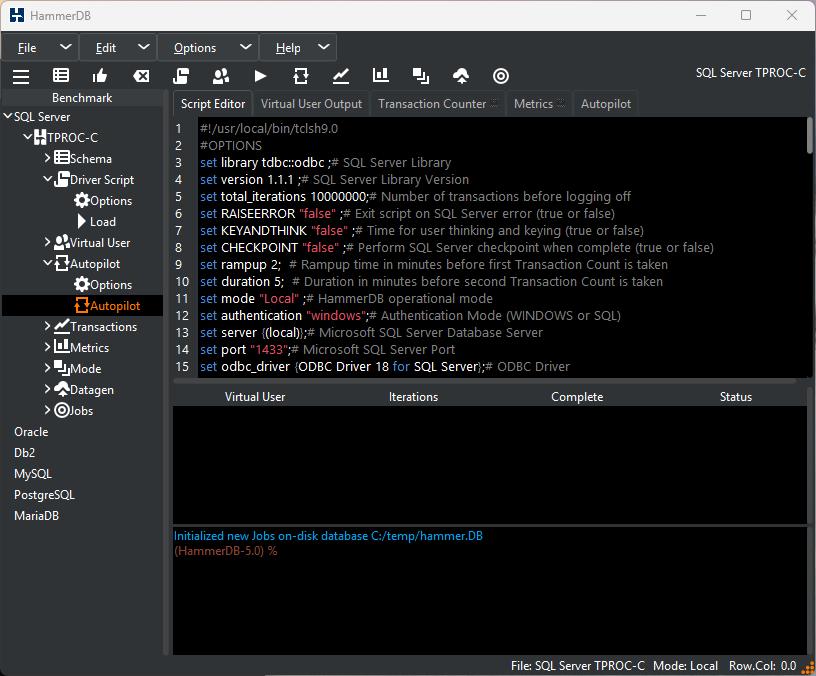Expand the Jobs node chevron
Viewport: 816px width, 676px height.
tap(48, 410)
